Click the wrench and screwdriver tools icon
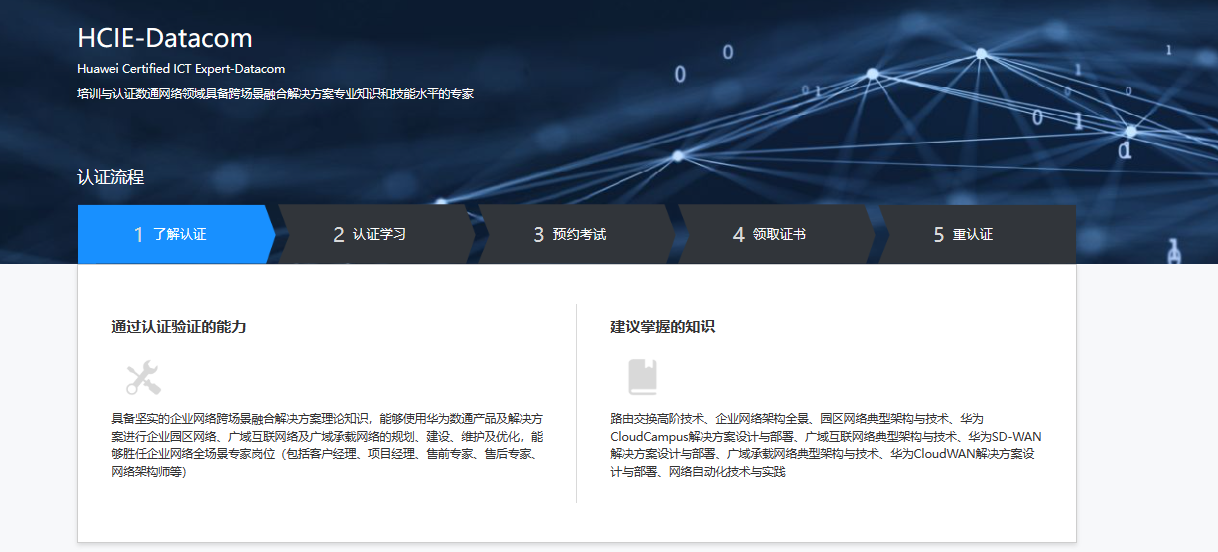This screenshot has height=552, width=1218. click(x=143, y=378)
